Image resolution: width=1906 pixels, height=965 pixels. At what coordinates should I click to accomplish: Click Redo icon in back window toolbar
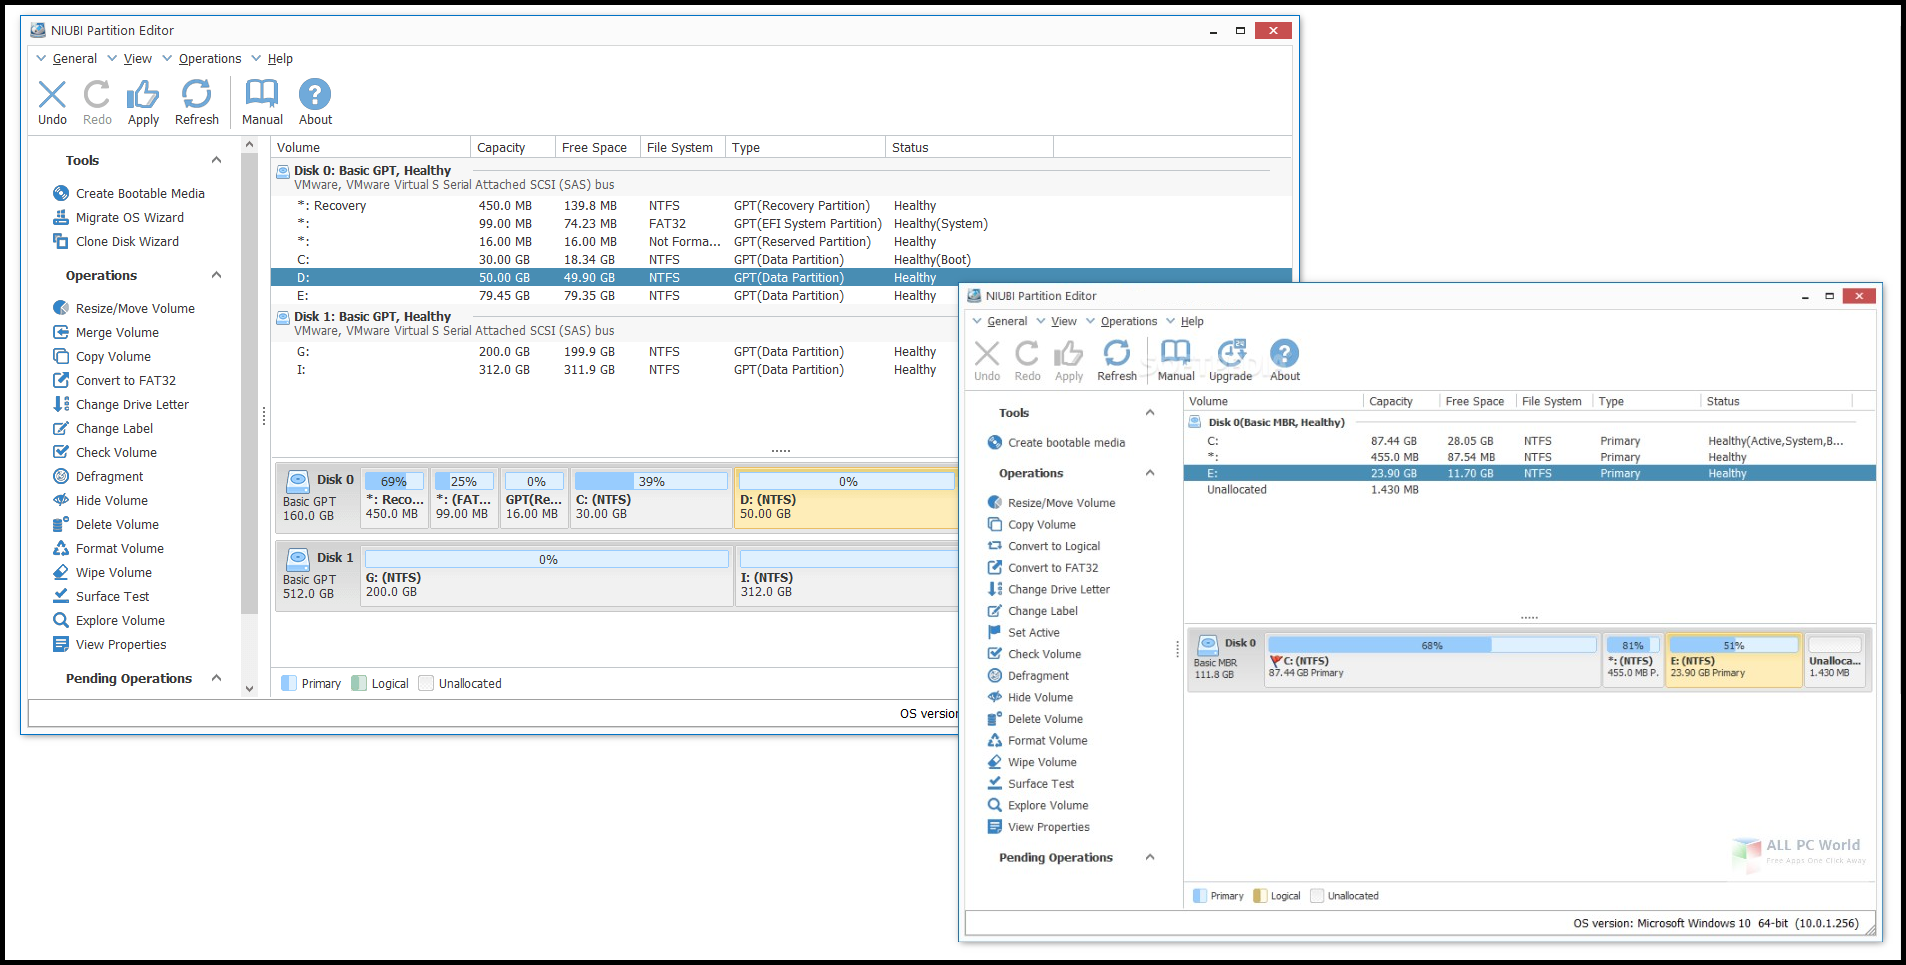coord(97,95)
